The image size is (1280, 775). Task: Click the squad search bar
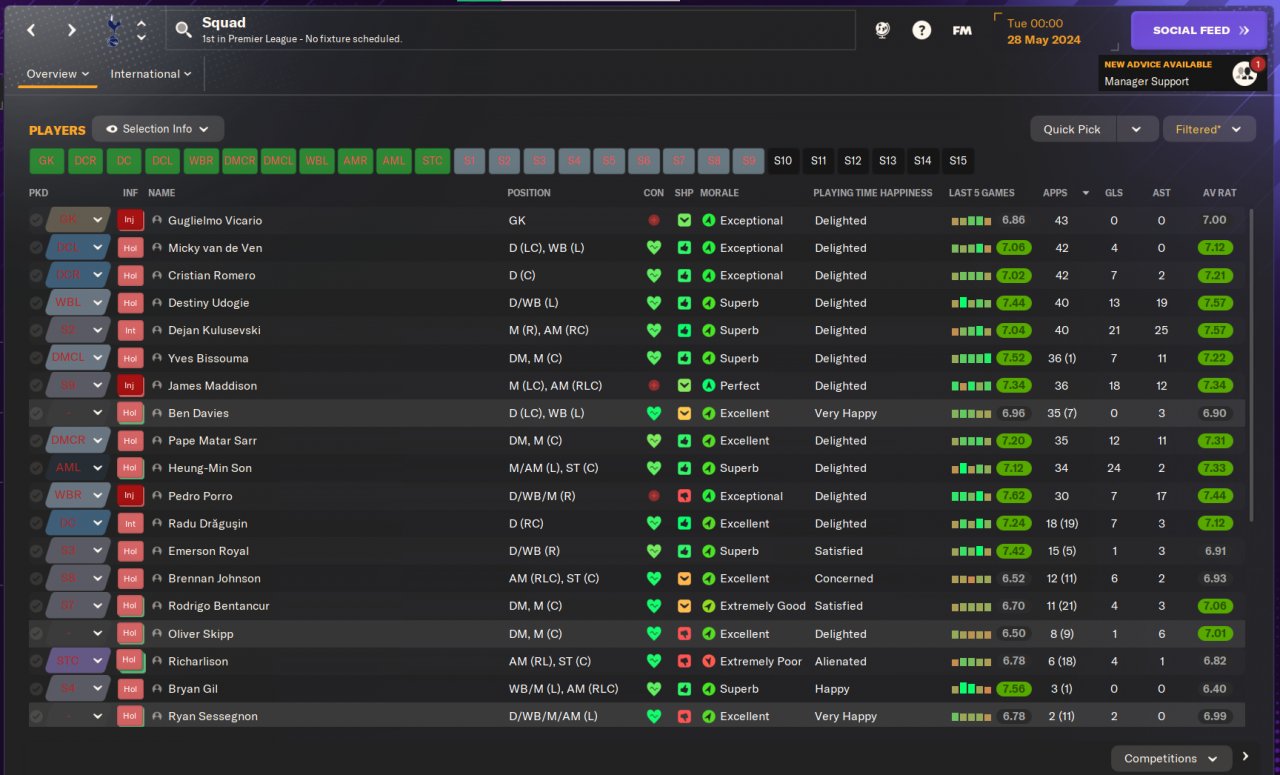coord(510,30)
